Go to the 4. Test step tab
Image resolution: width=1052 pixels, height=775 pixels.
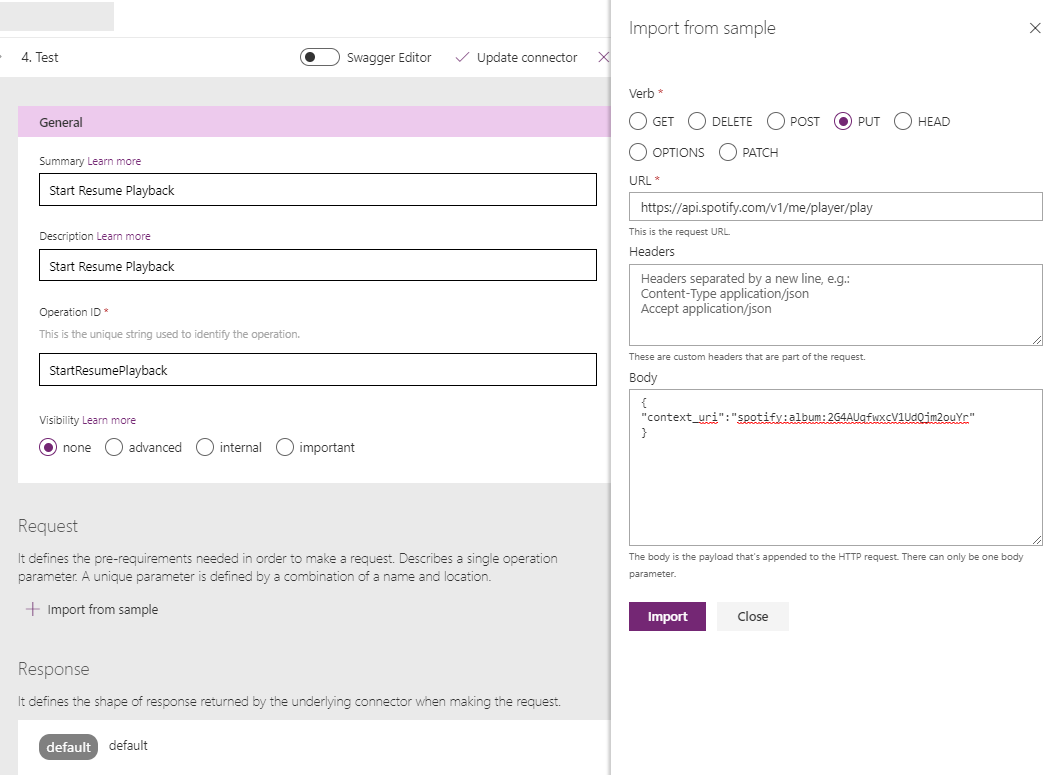click(x=40, y=58)
